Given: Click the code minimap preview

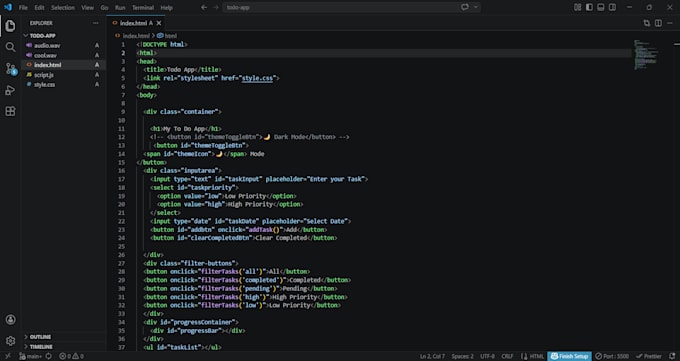Looking at the screenshot, I should coord(646,54).
